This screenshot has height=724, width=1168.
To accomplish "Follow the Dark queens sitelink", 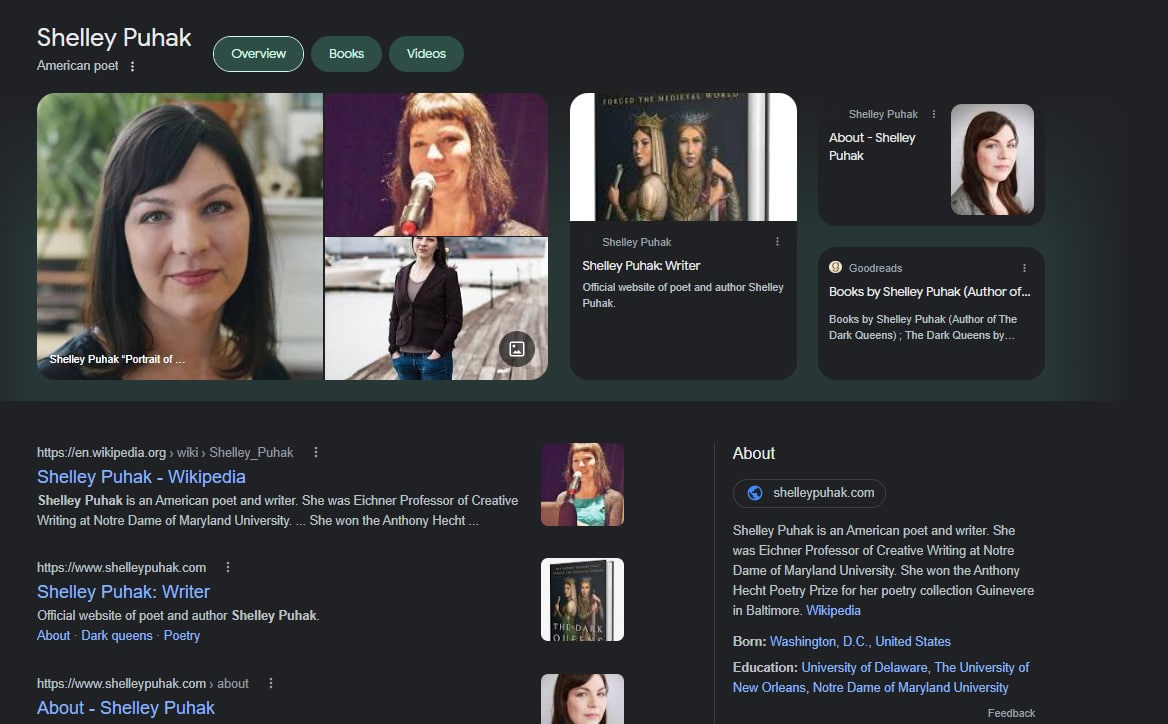I will point(117,635).
